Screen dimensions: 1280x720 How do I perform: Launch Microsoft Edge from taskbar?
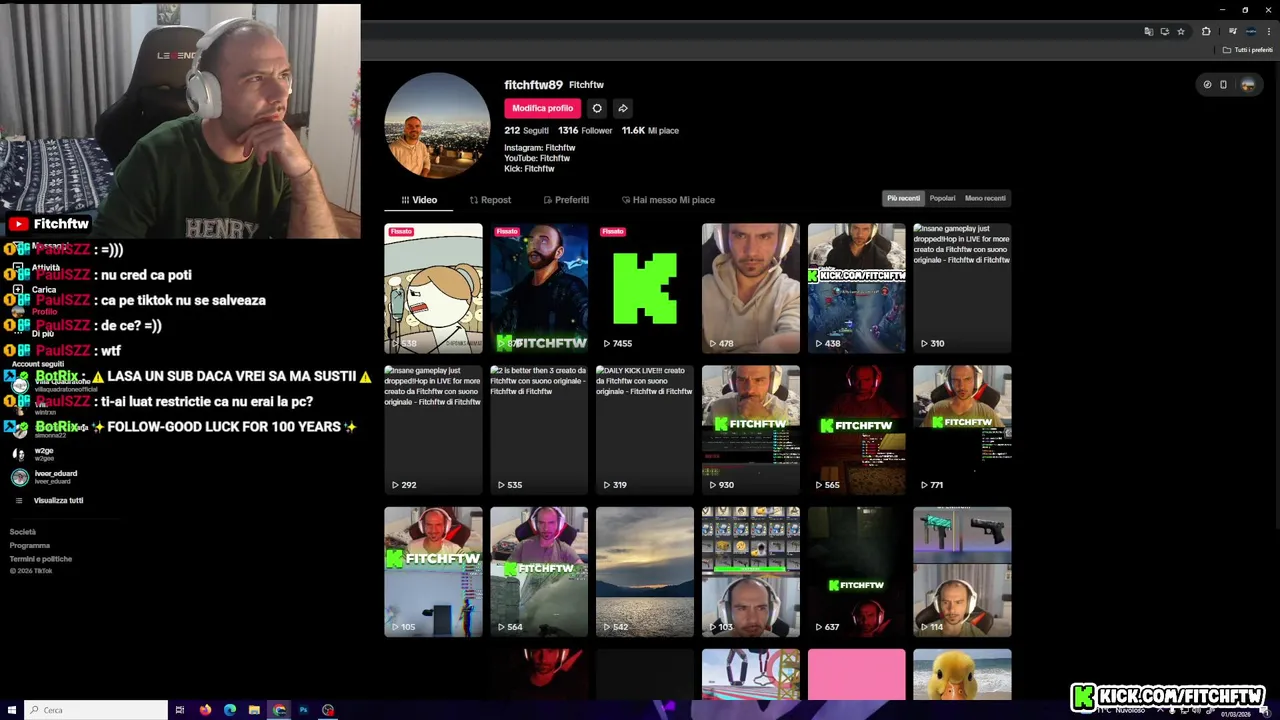[230, 710]
